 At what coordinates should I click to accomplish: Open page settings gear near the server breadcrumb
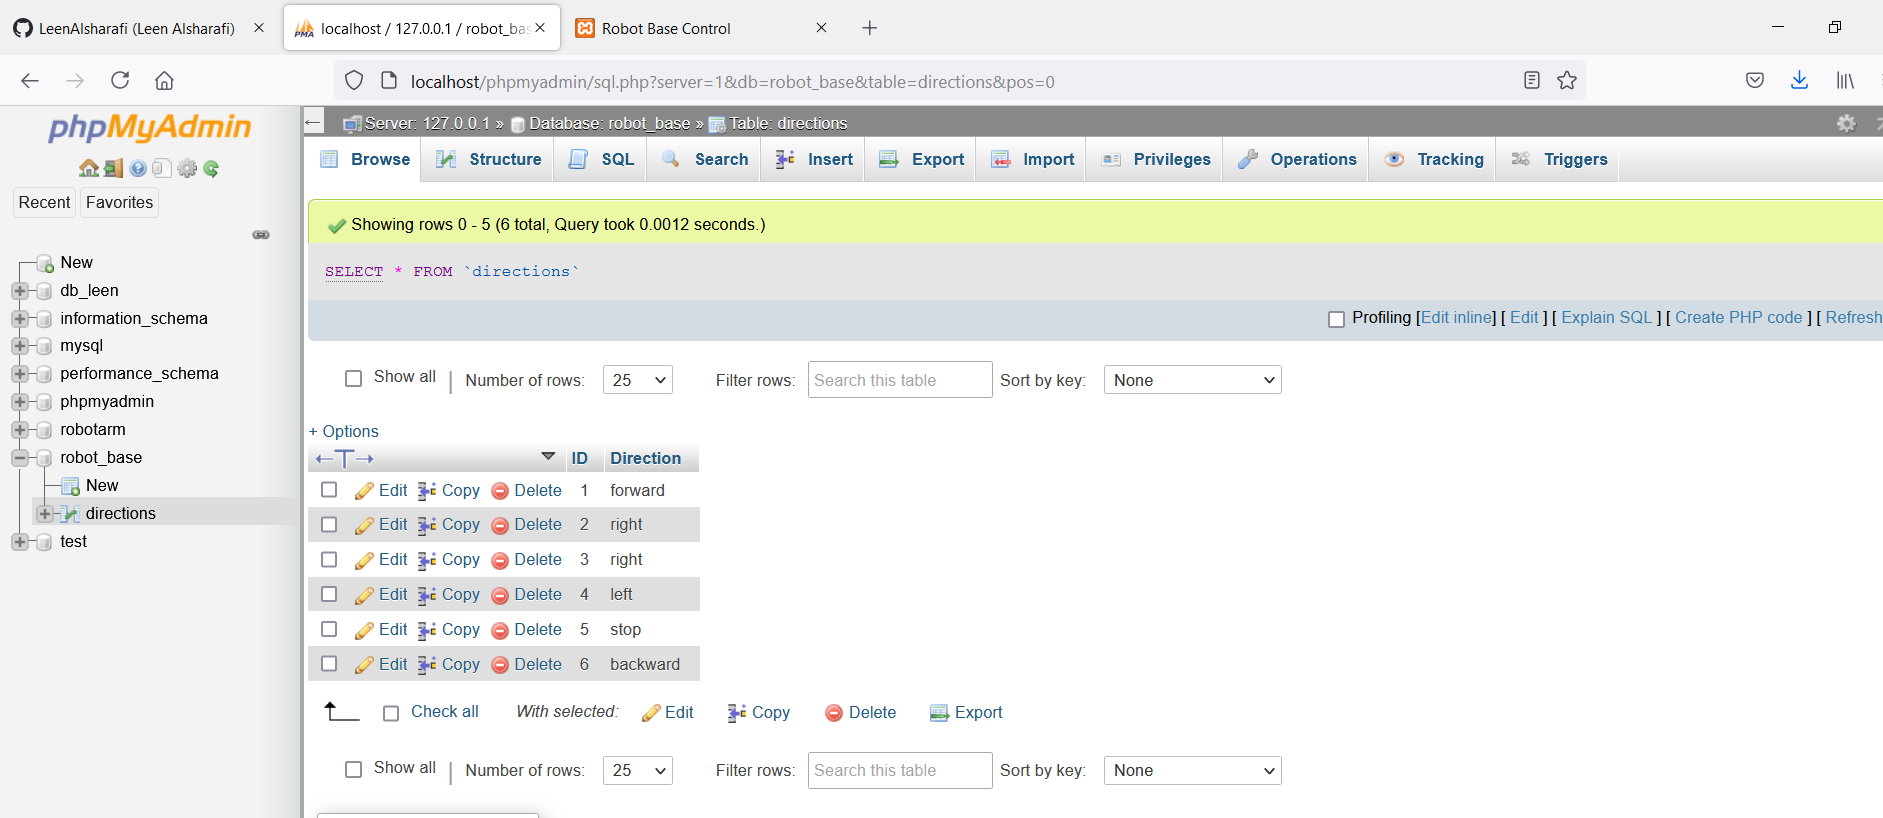tap(1846, 123)
